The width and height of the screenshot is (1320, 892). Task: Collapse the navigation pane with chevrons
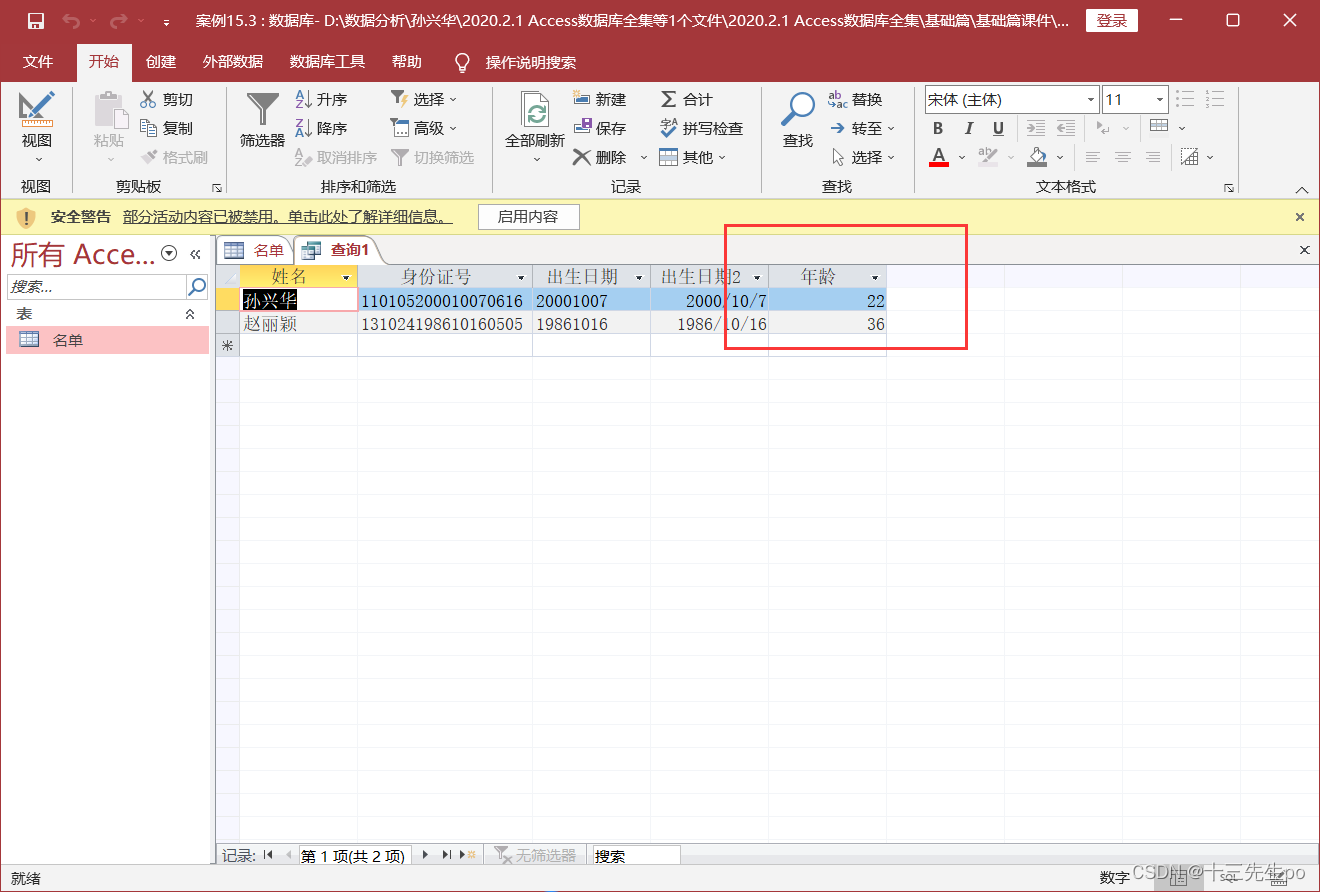coord(195,254)
